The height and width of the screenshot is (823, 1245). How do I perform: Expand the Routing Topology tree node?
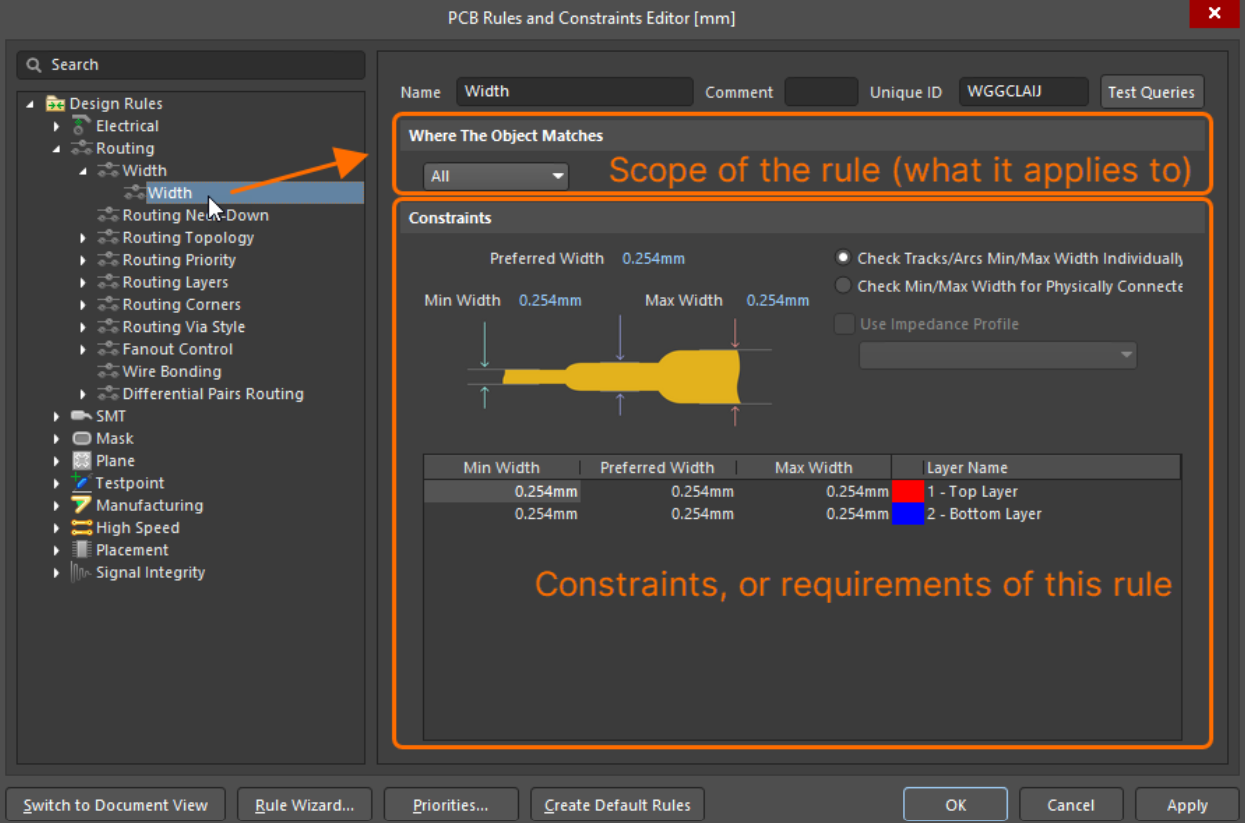pos(83,238)
